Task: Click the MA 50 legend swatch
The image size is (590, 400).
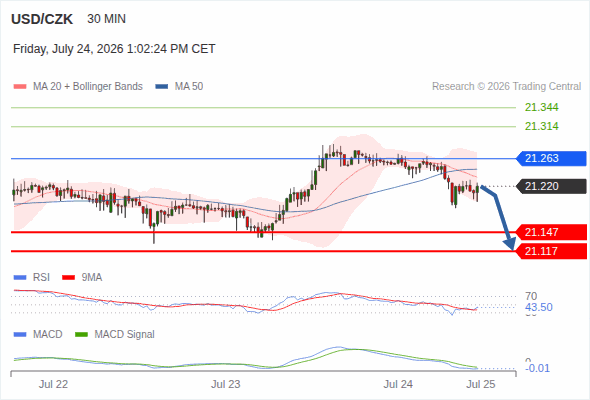Action: click(x=162, y=87)
